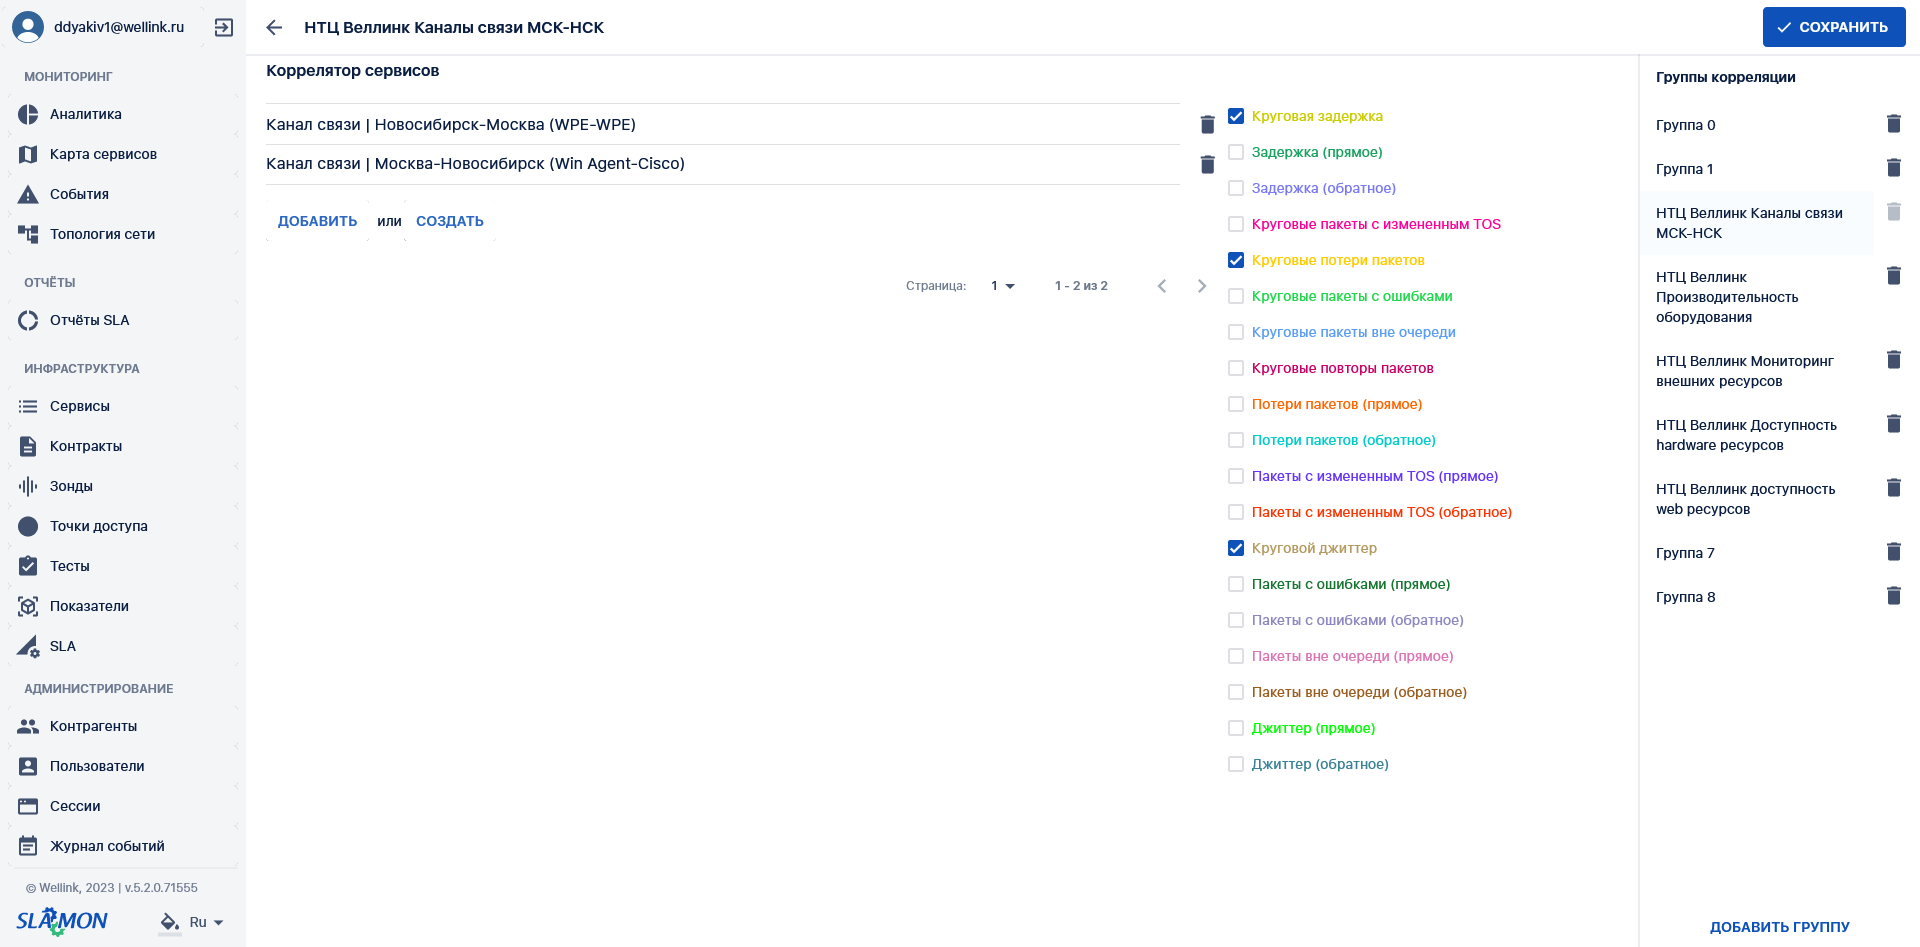Select Группа 0 correlation group
This screenshot has height=947, width=1920.
tap(1757, 125)
